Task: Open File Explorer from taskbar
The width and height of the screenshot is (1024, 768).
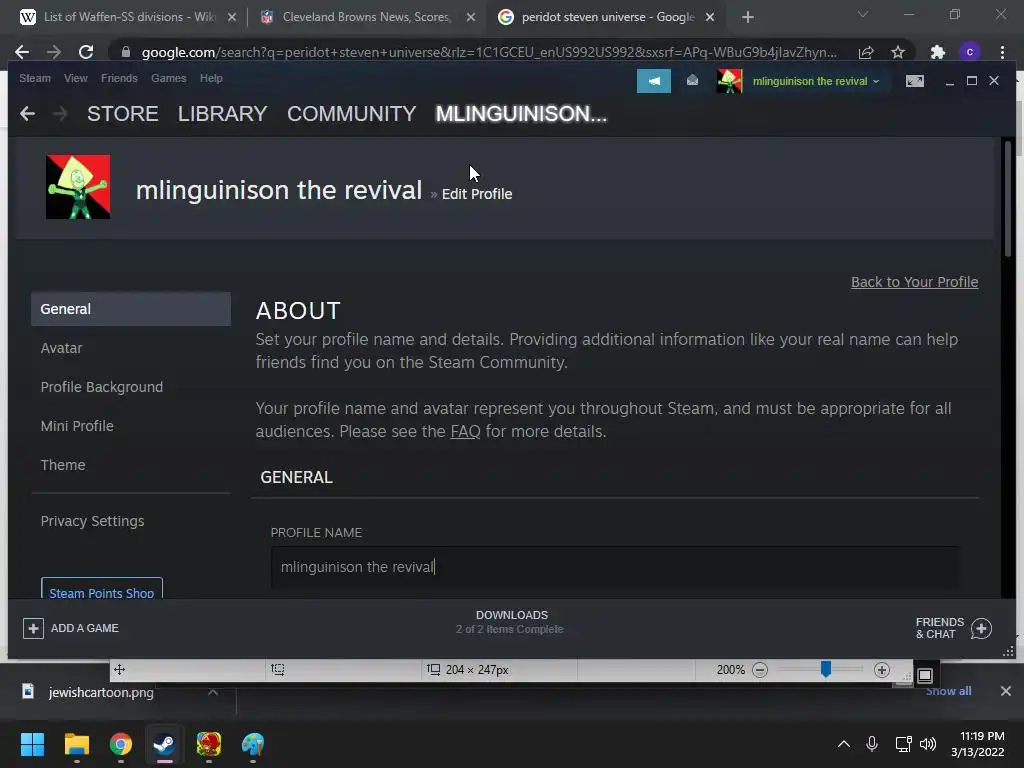Action: [x=76, y=744]
